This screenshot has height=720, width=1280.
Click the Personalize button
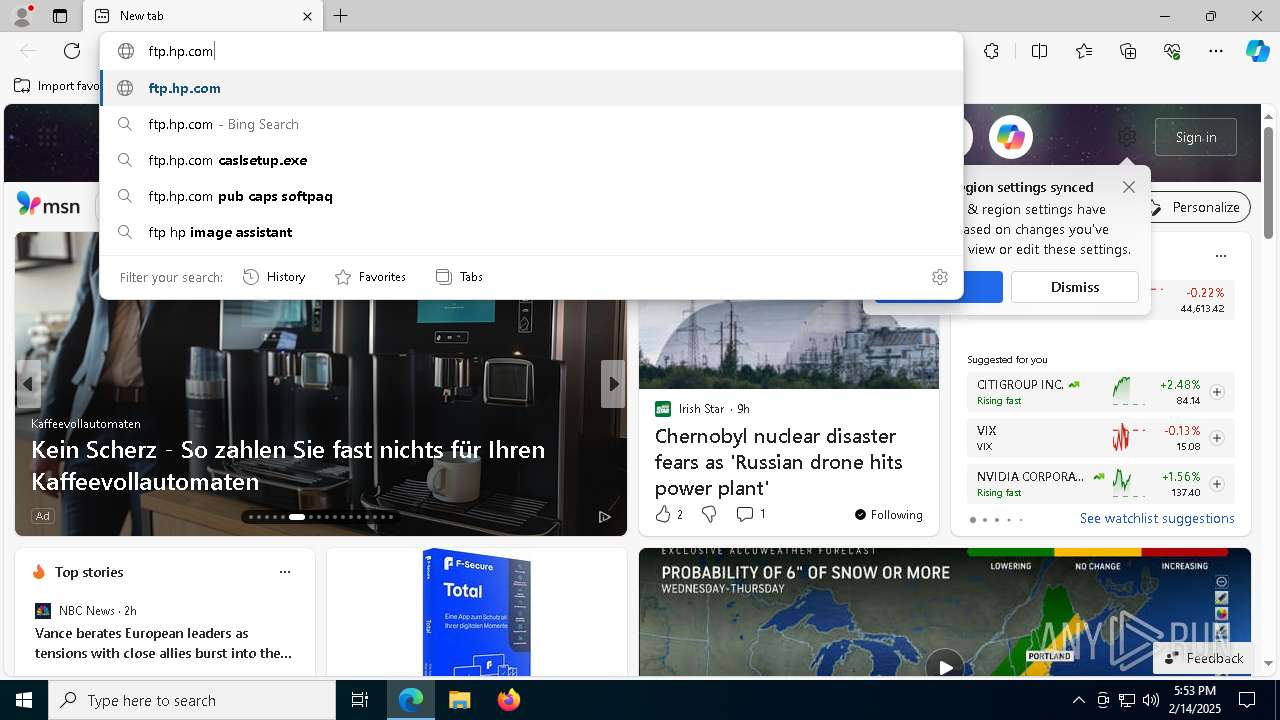(x=1196, y=207)
